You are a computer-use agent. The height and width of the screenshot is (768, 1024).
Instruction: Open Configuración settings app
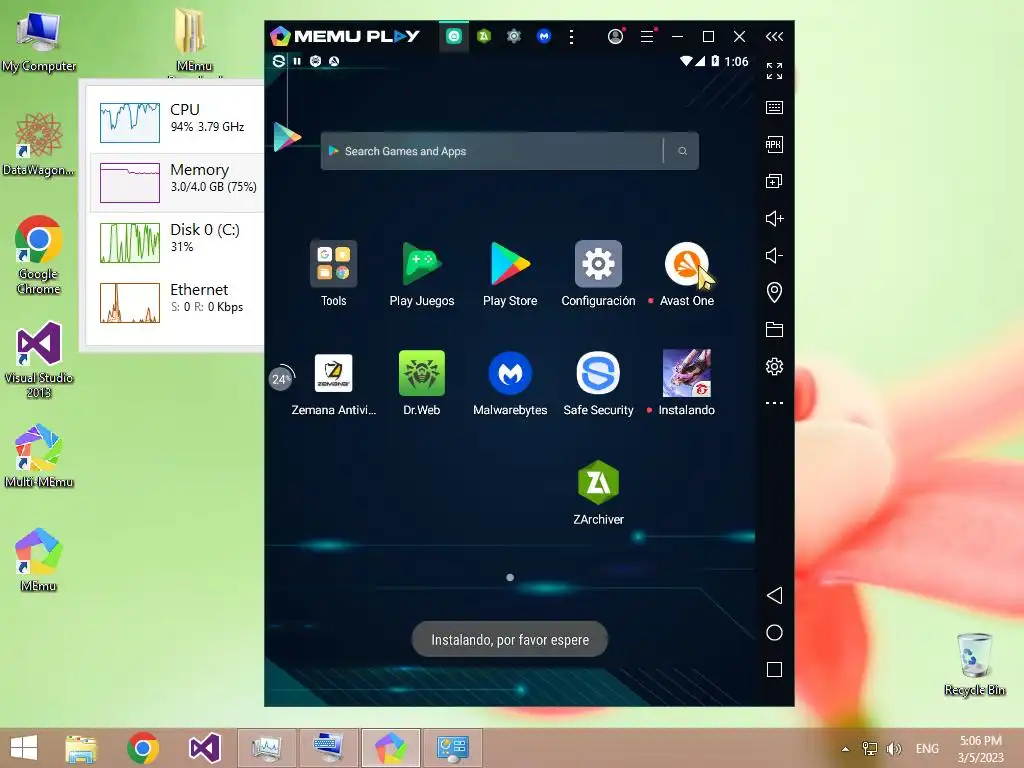click(598, 264)
